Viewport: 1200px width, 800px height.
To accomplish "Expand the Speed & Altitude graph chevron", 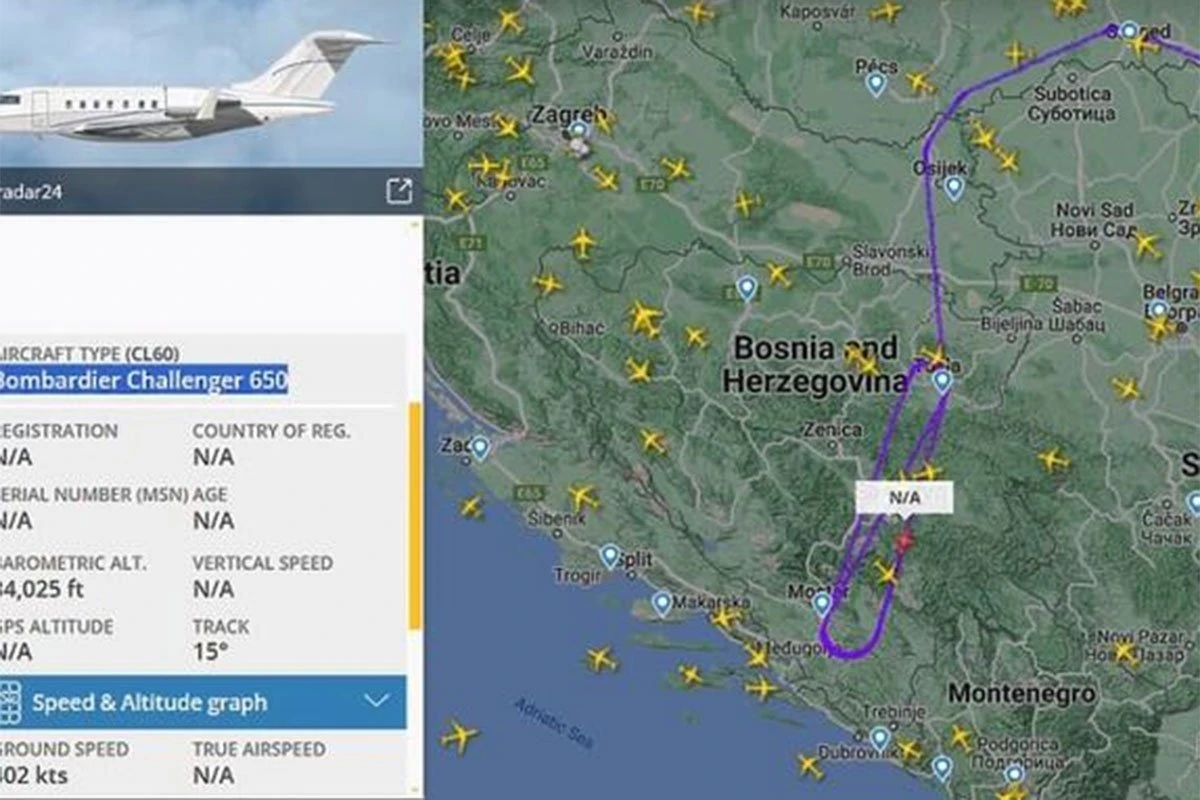I will point(376,701).
